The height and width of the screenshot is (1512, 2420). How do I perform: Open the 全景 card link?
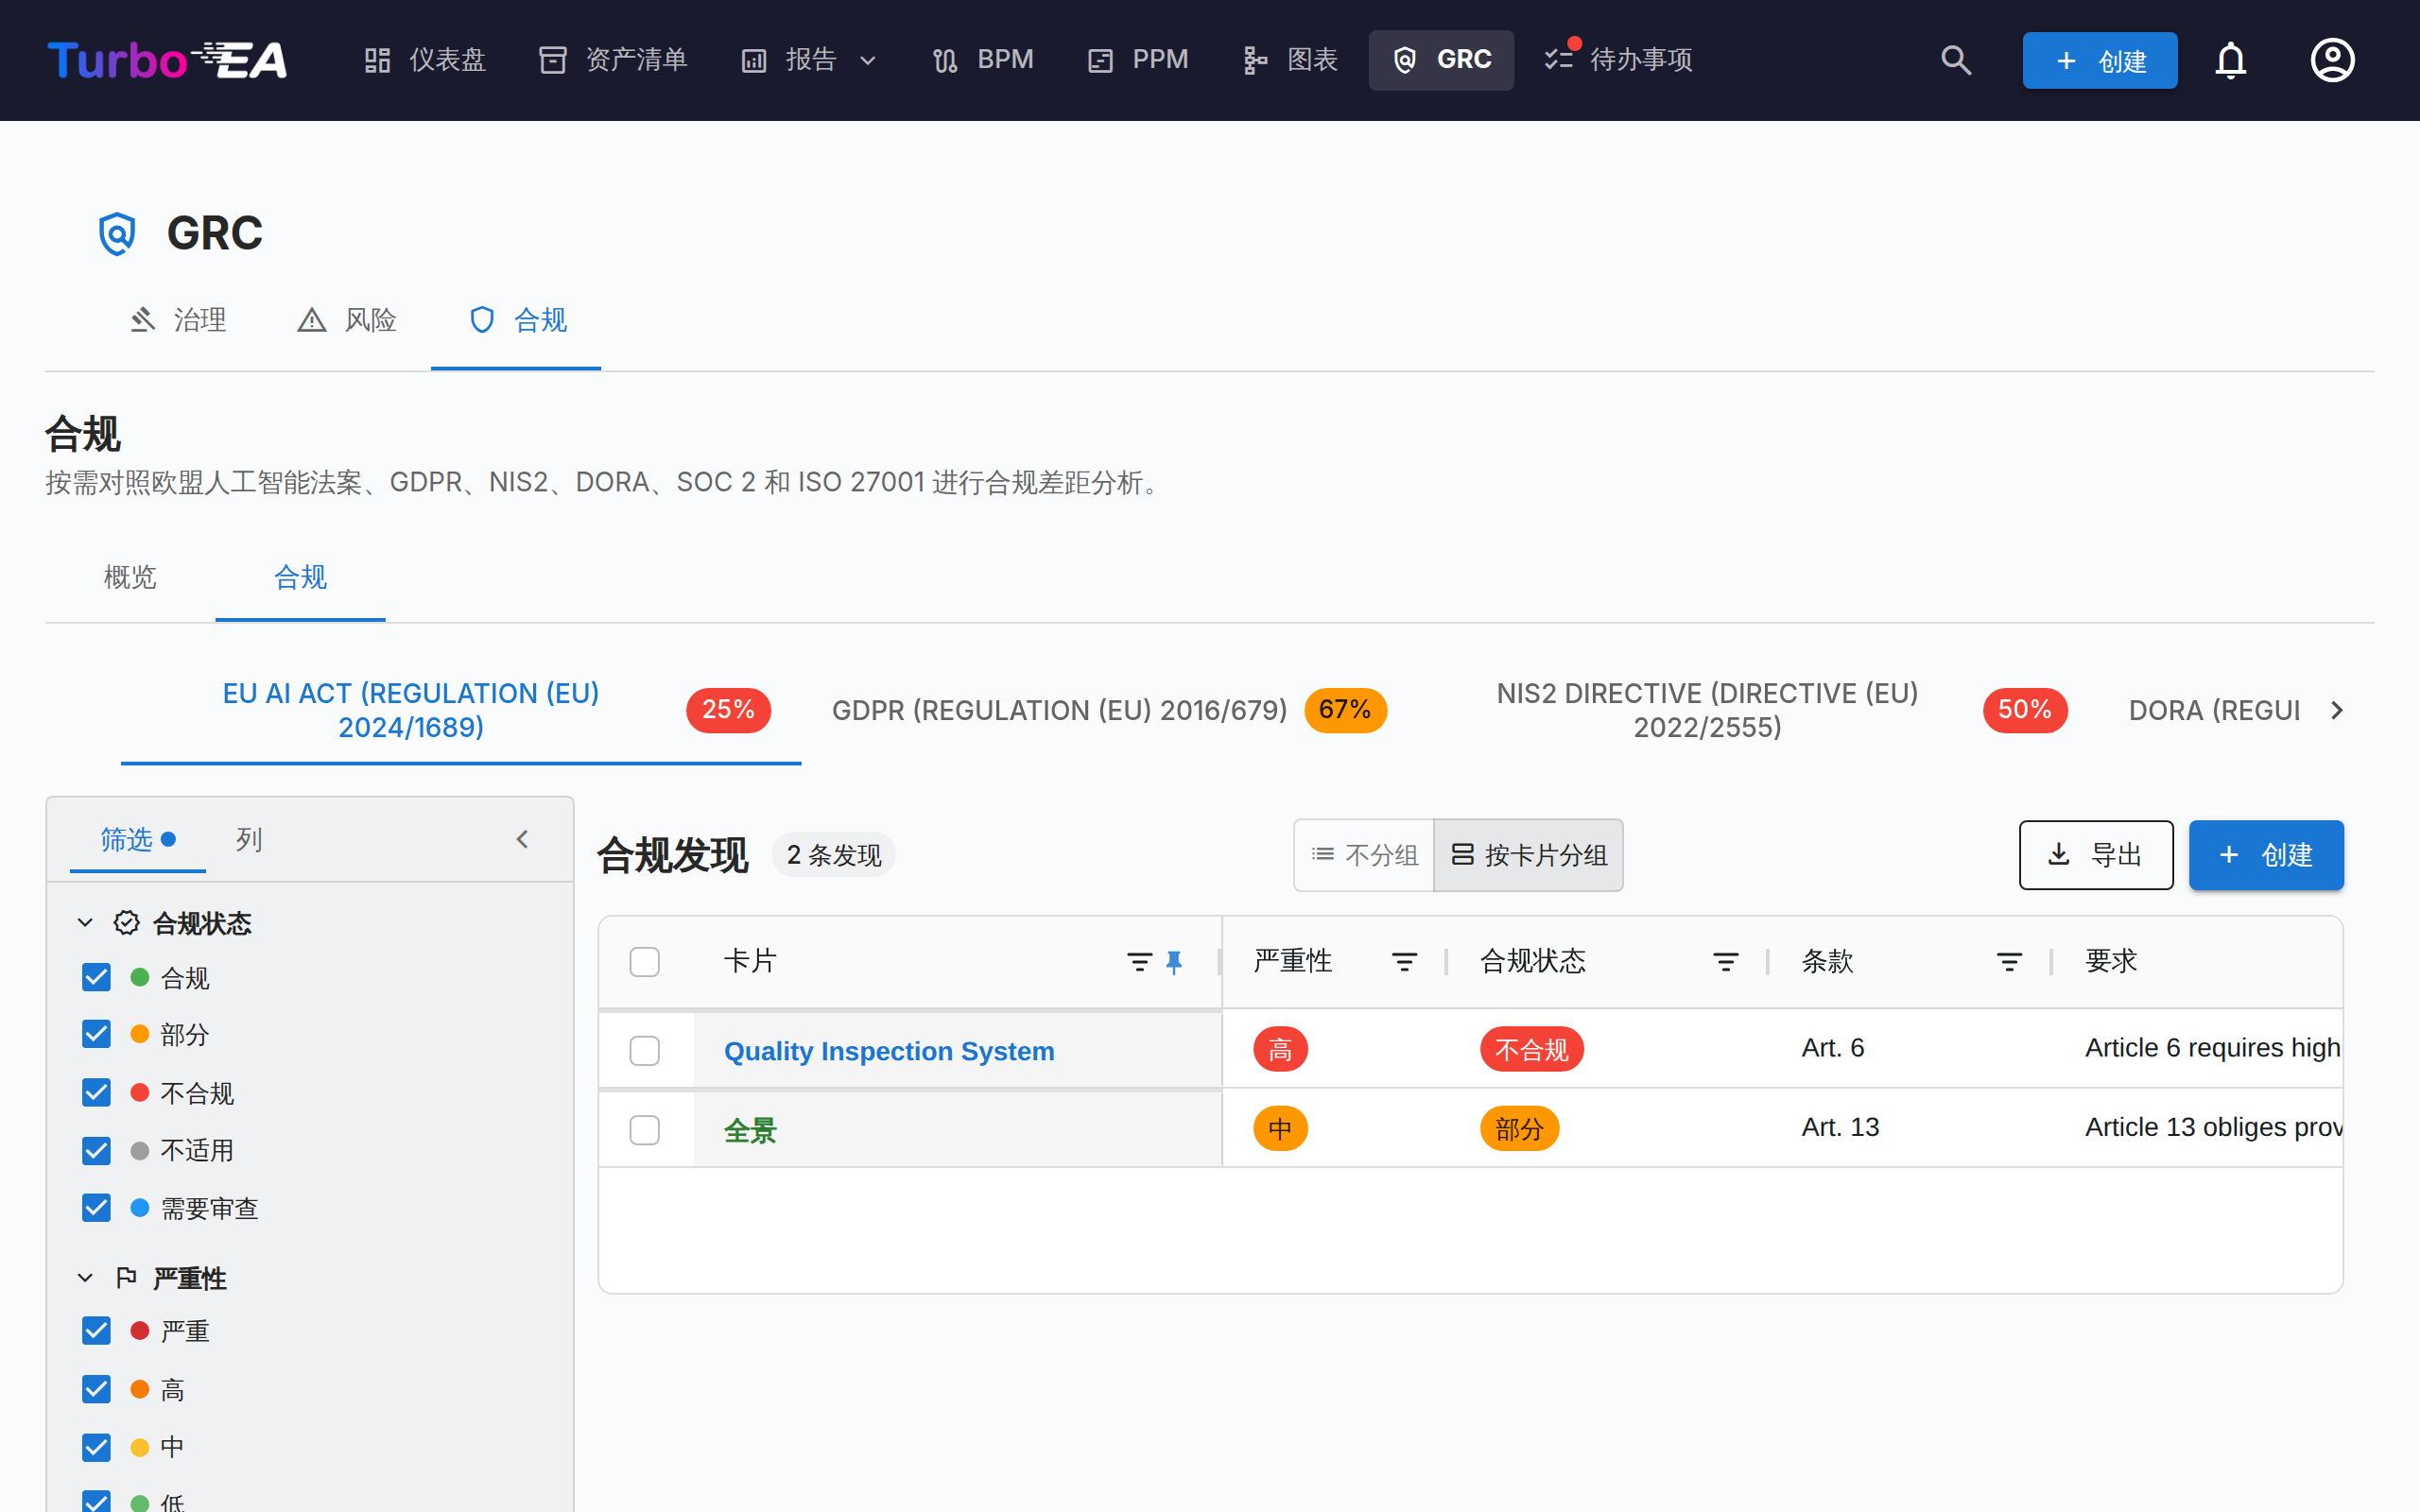pos(750,1130)
